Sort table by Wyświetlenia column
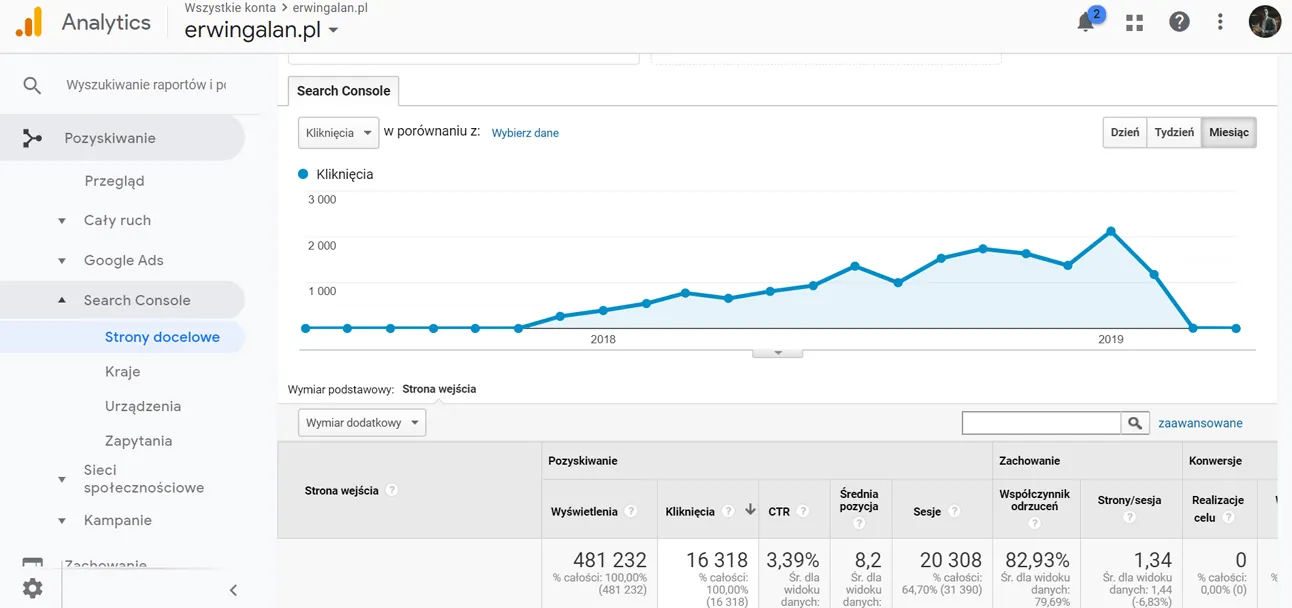The image size is (1292, 608). click(585, 511)
